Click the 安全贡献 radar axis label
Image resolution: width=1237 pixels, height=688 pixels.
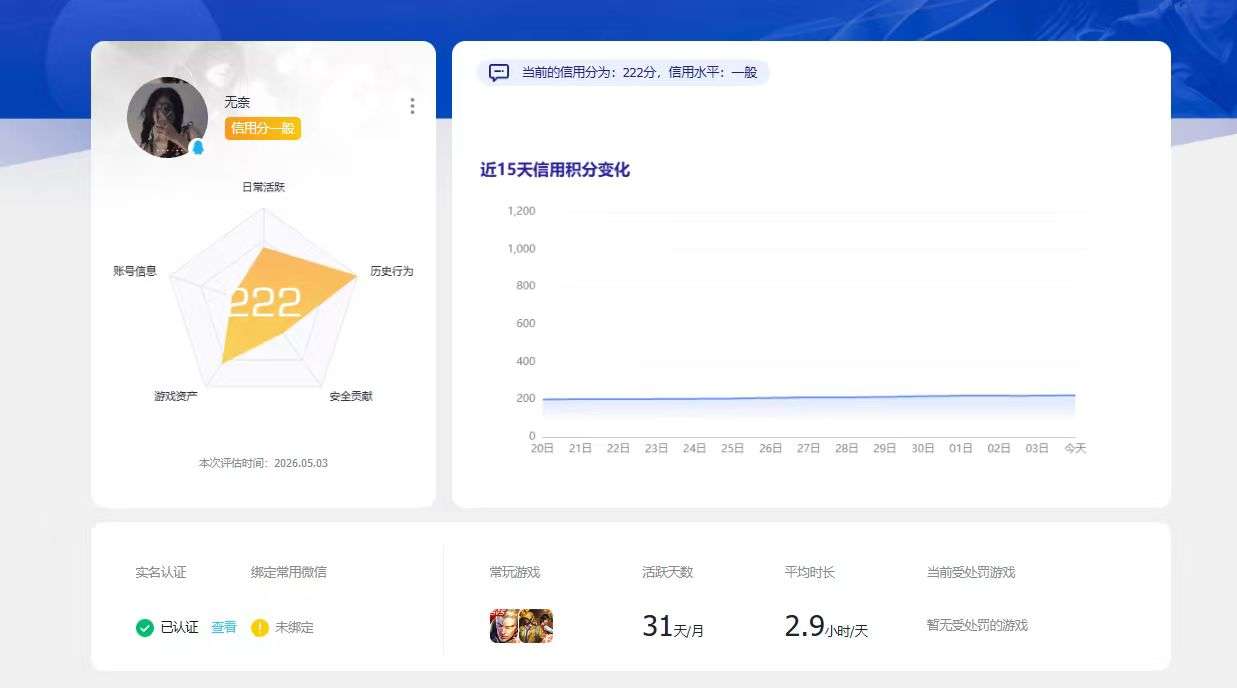(351, 396)
